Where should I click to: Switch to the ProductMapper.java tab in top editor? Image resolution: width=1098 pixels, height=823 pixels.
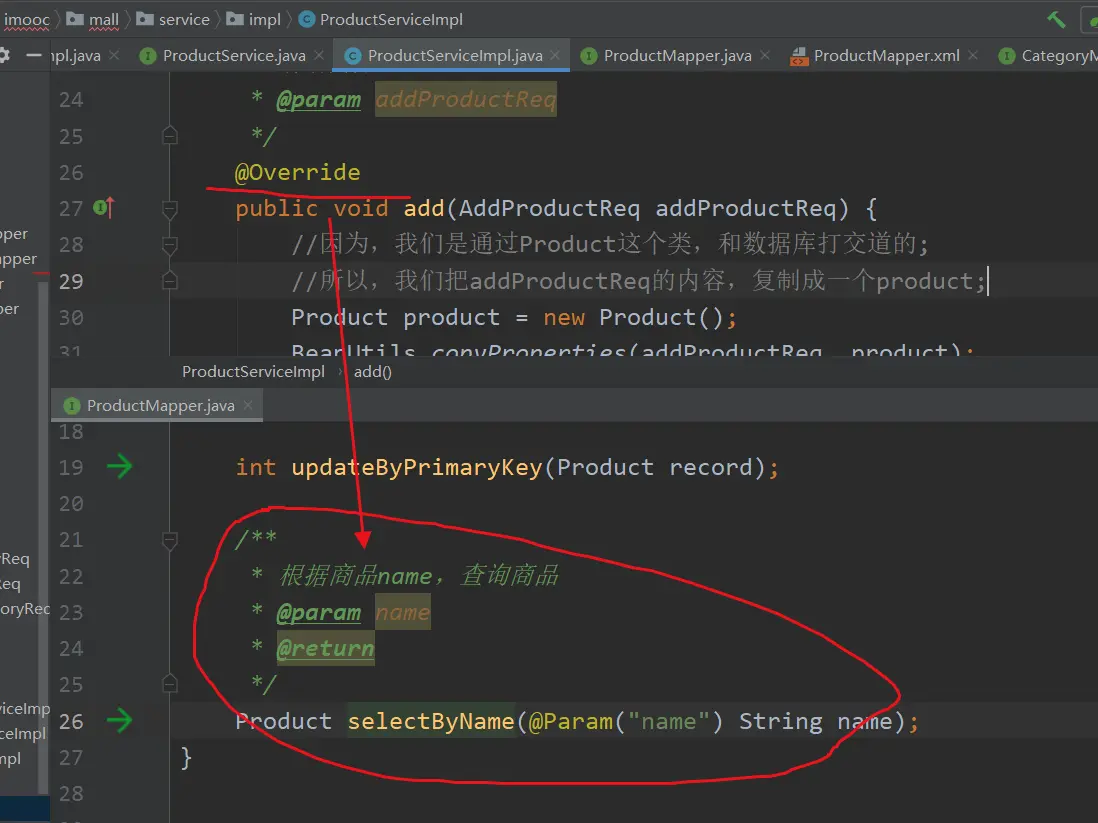(677, 56)
